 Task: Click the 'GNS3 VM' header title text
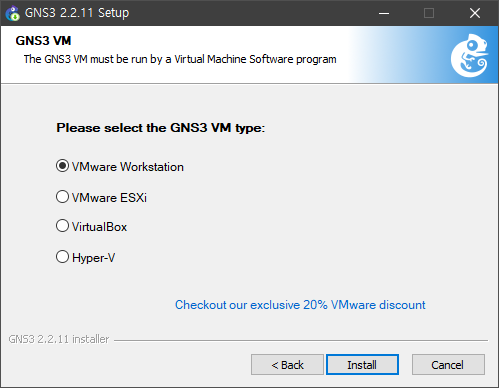43,41
